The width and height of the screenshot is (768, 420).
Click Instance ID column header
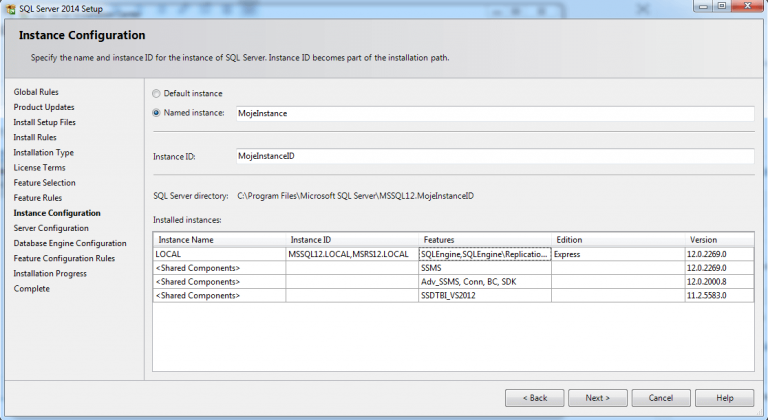[352, 240]
